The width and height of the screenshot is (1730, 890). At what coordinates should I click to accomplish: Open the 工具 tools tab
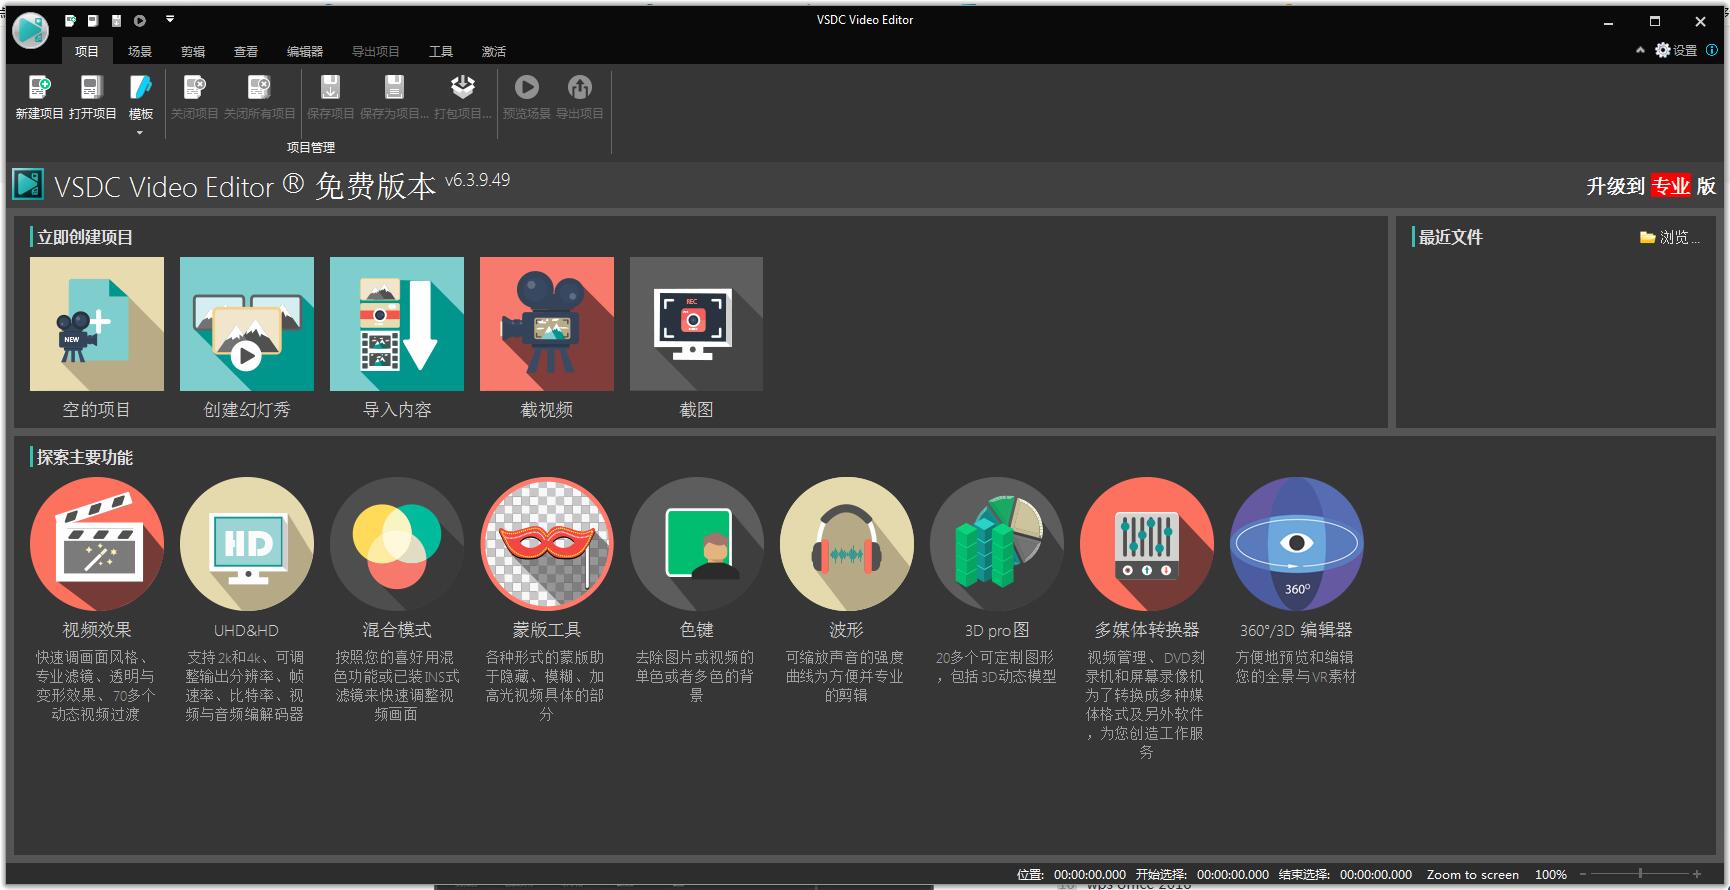point(441,51)
